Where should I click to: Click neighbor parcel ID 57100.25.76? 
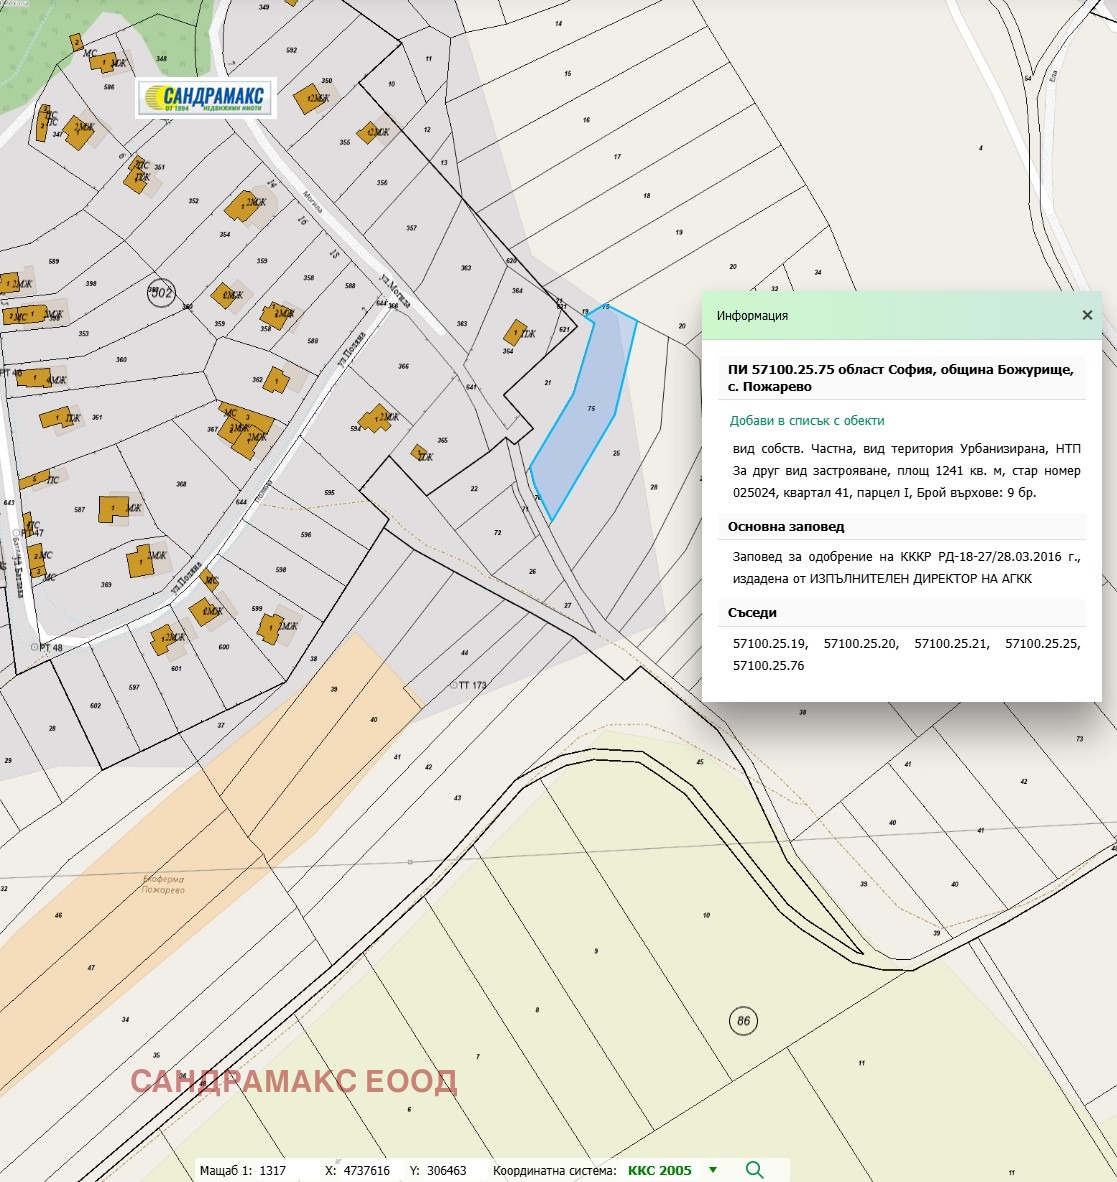pyautogui.click(x=768, y=665)
